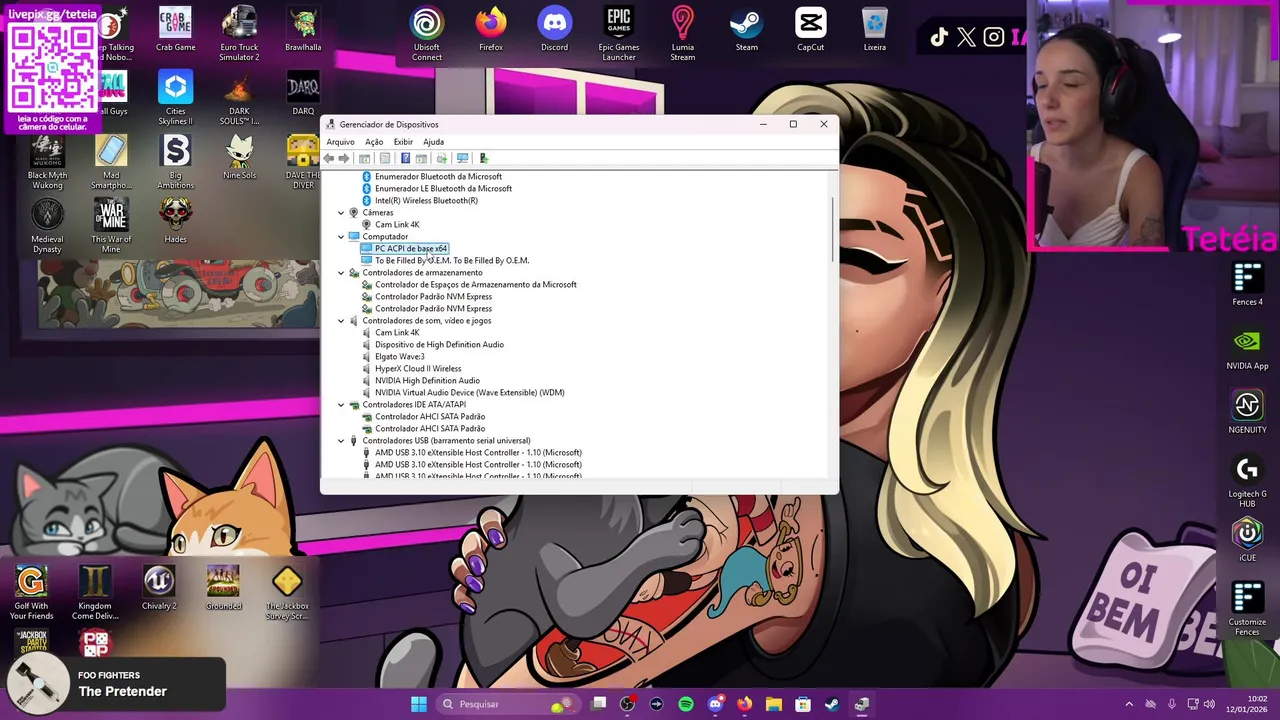Viewport: 1280px width, 720px height.
Task: Collapse Controladores IDE ATA/ATAPI category
Action: point(341,405)
